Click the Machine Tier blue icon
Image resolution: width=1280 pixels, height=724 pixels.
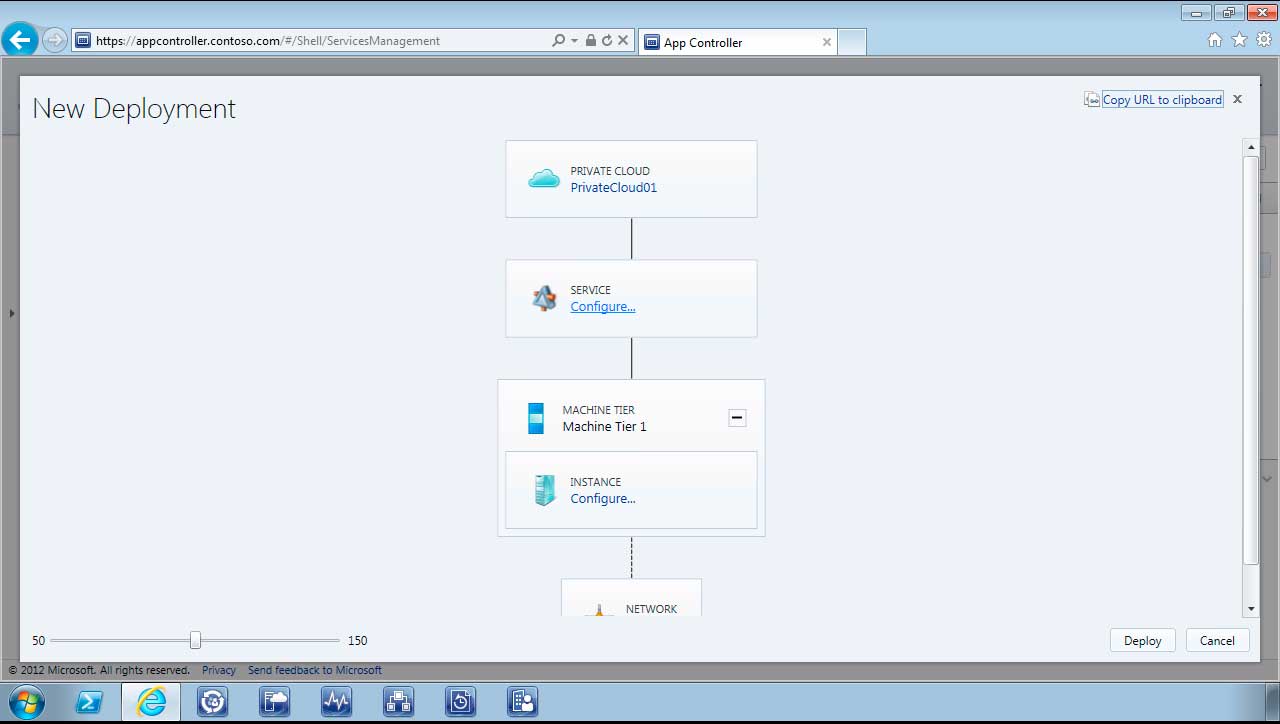[536, 418]
